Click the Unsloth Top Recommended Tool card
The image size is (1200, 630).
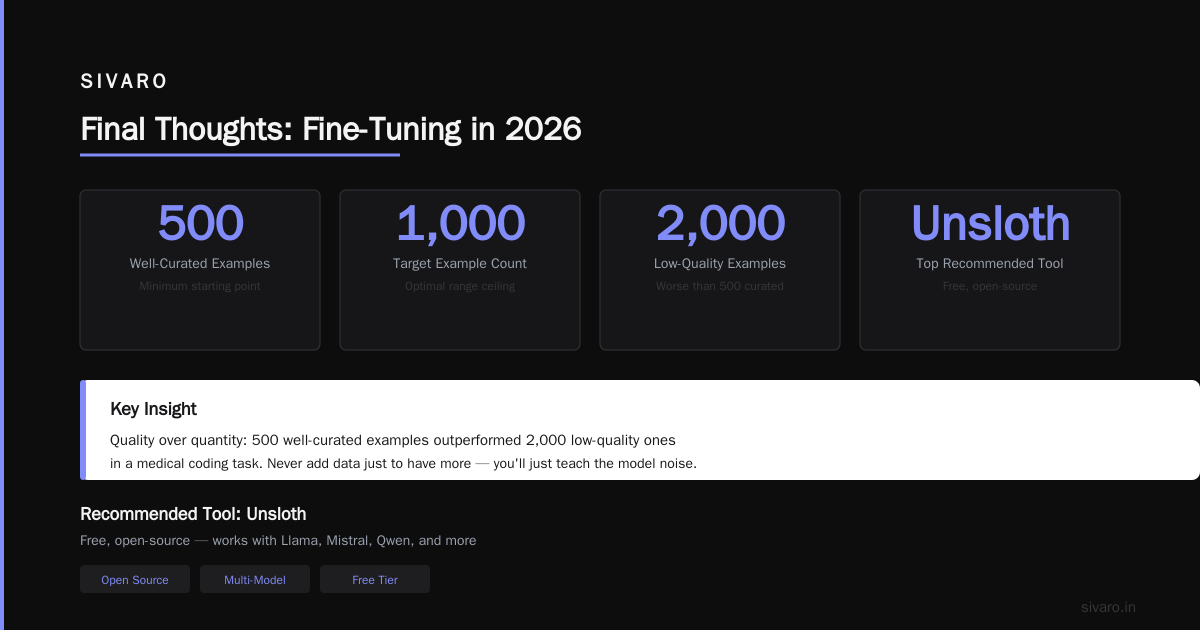pyautogui.click(x=990, y=270)
